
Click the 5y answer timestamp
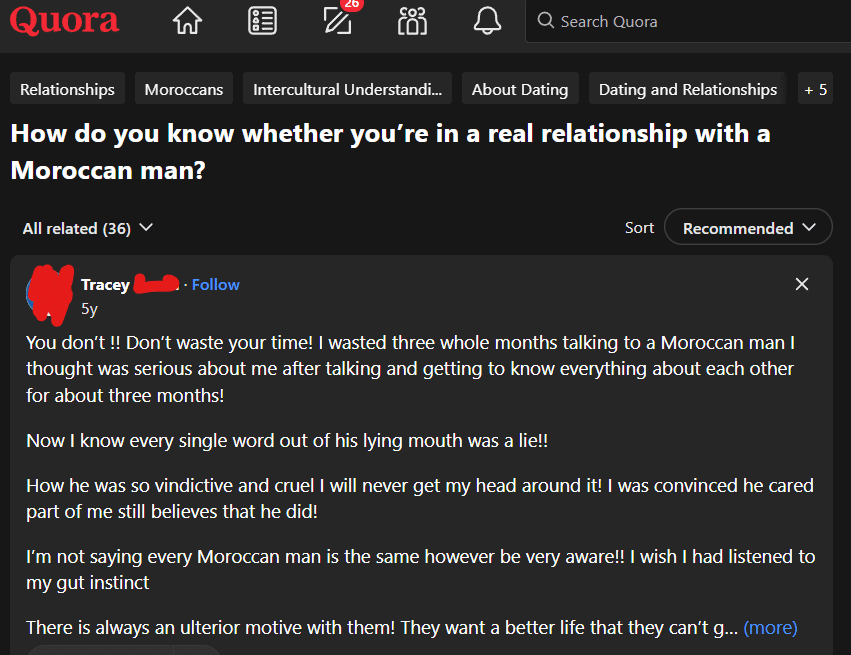89,309
